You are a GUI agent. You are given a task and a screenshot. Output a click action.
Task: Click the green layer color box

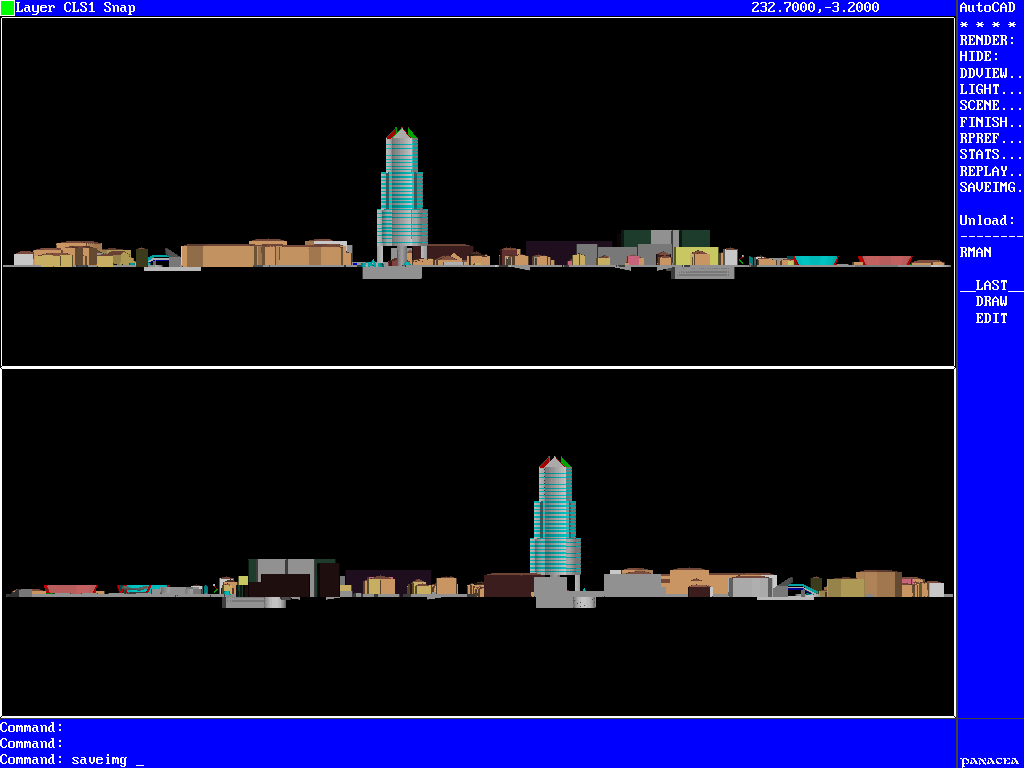tap(8, 8)
